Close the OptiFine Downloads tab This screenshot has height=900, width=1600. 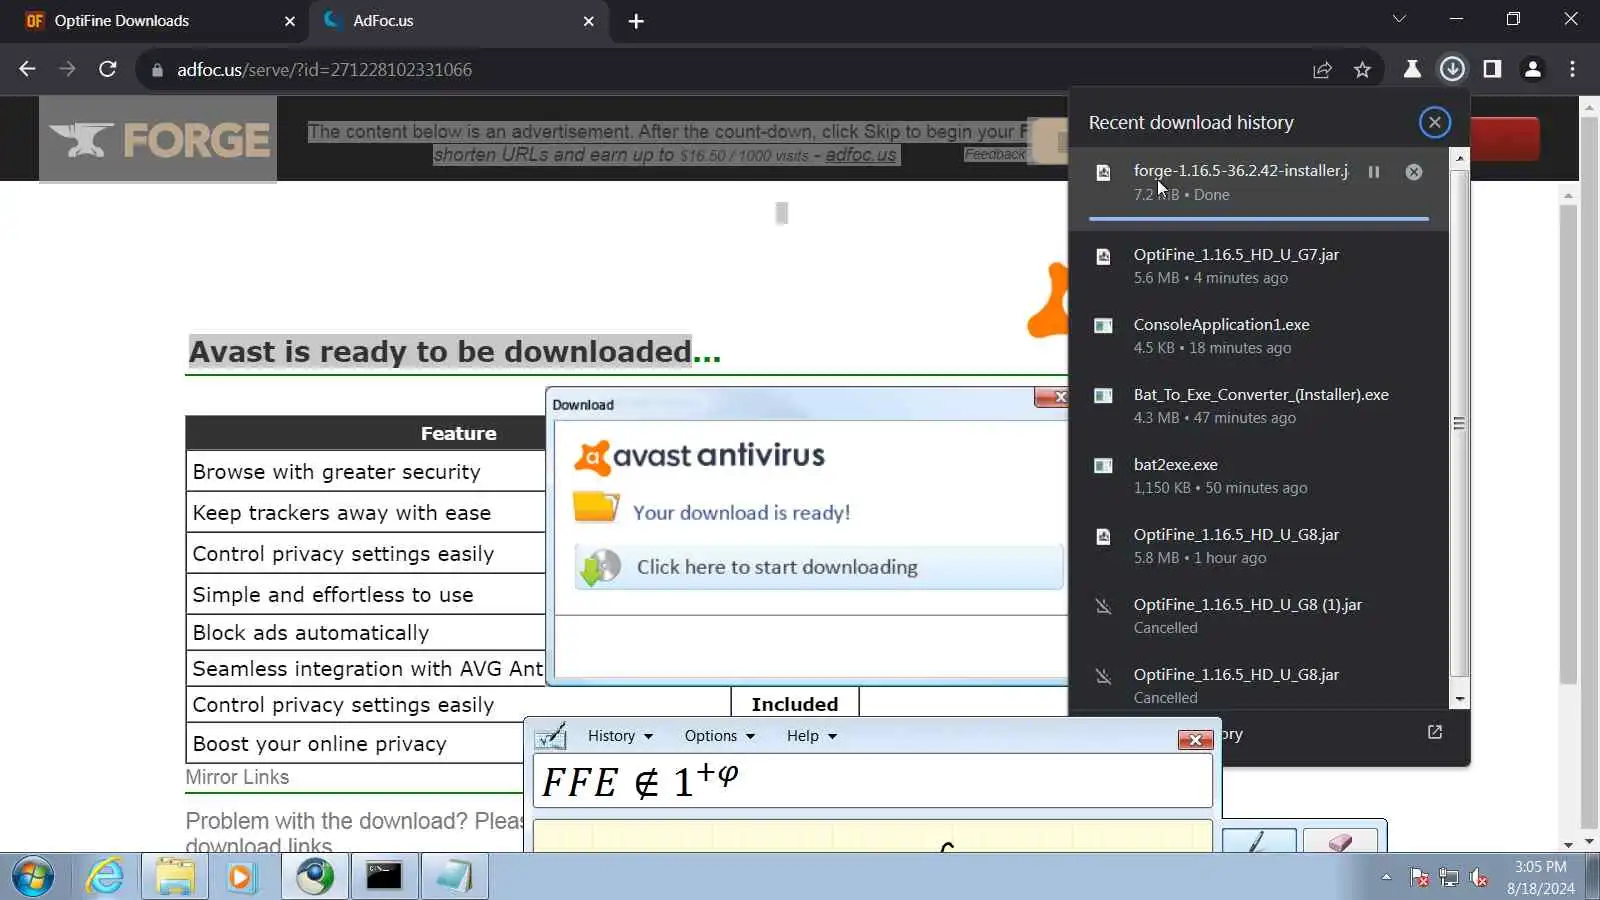pyautogui.click(x=290, y=21)
